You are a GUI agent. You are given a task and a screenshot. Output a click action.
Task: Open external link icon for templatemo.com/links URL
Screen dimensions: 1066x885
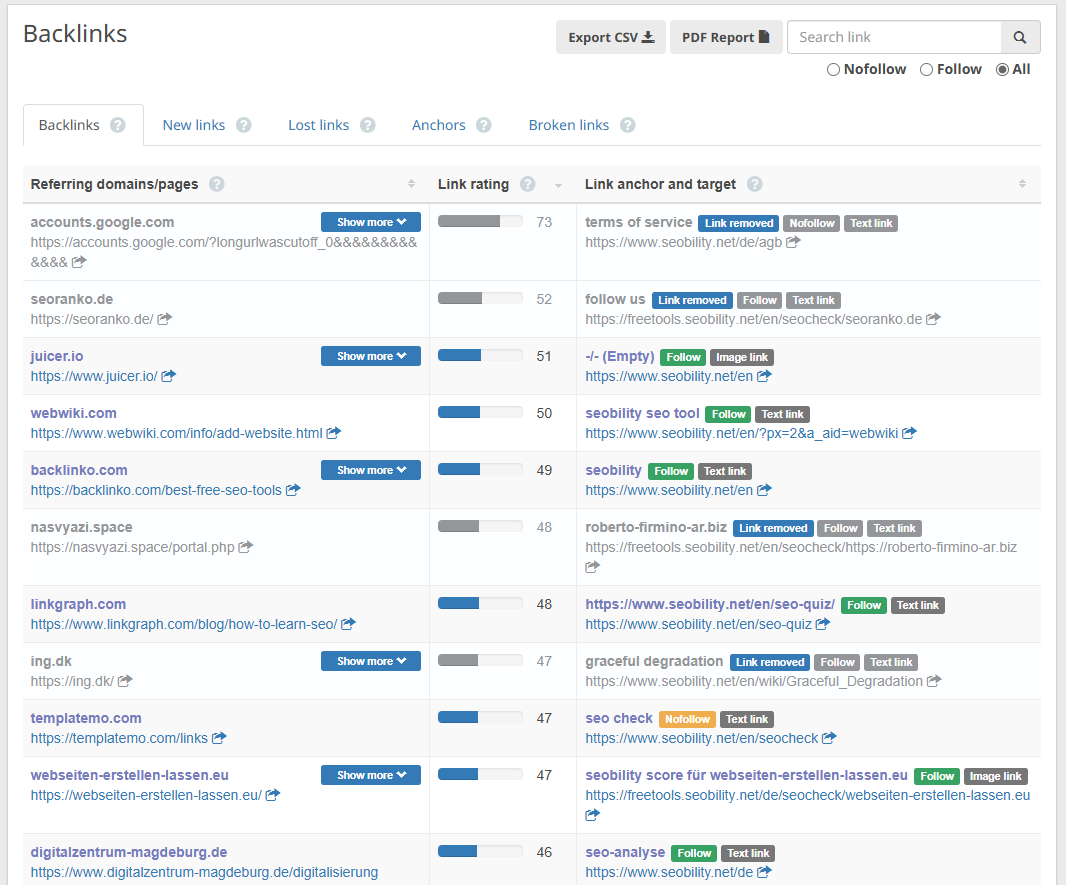tap(219, 738)
